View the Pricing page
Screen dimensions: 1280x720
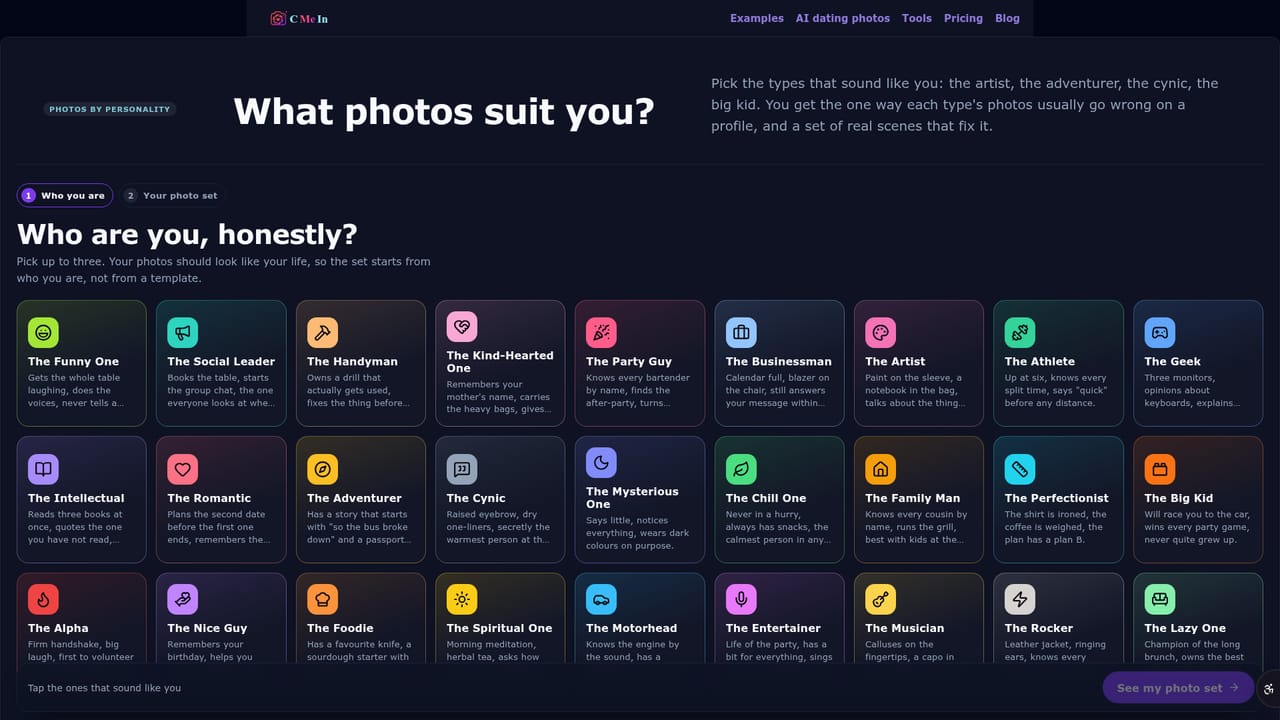tap(963, 18)
